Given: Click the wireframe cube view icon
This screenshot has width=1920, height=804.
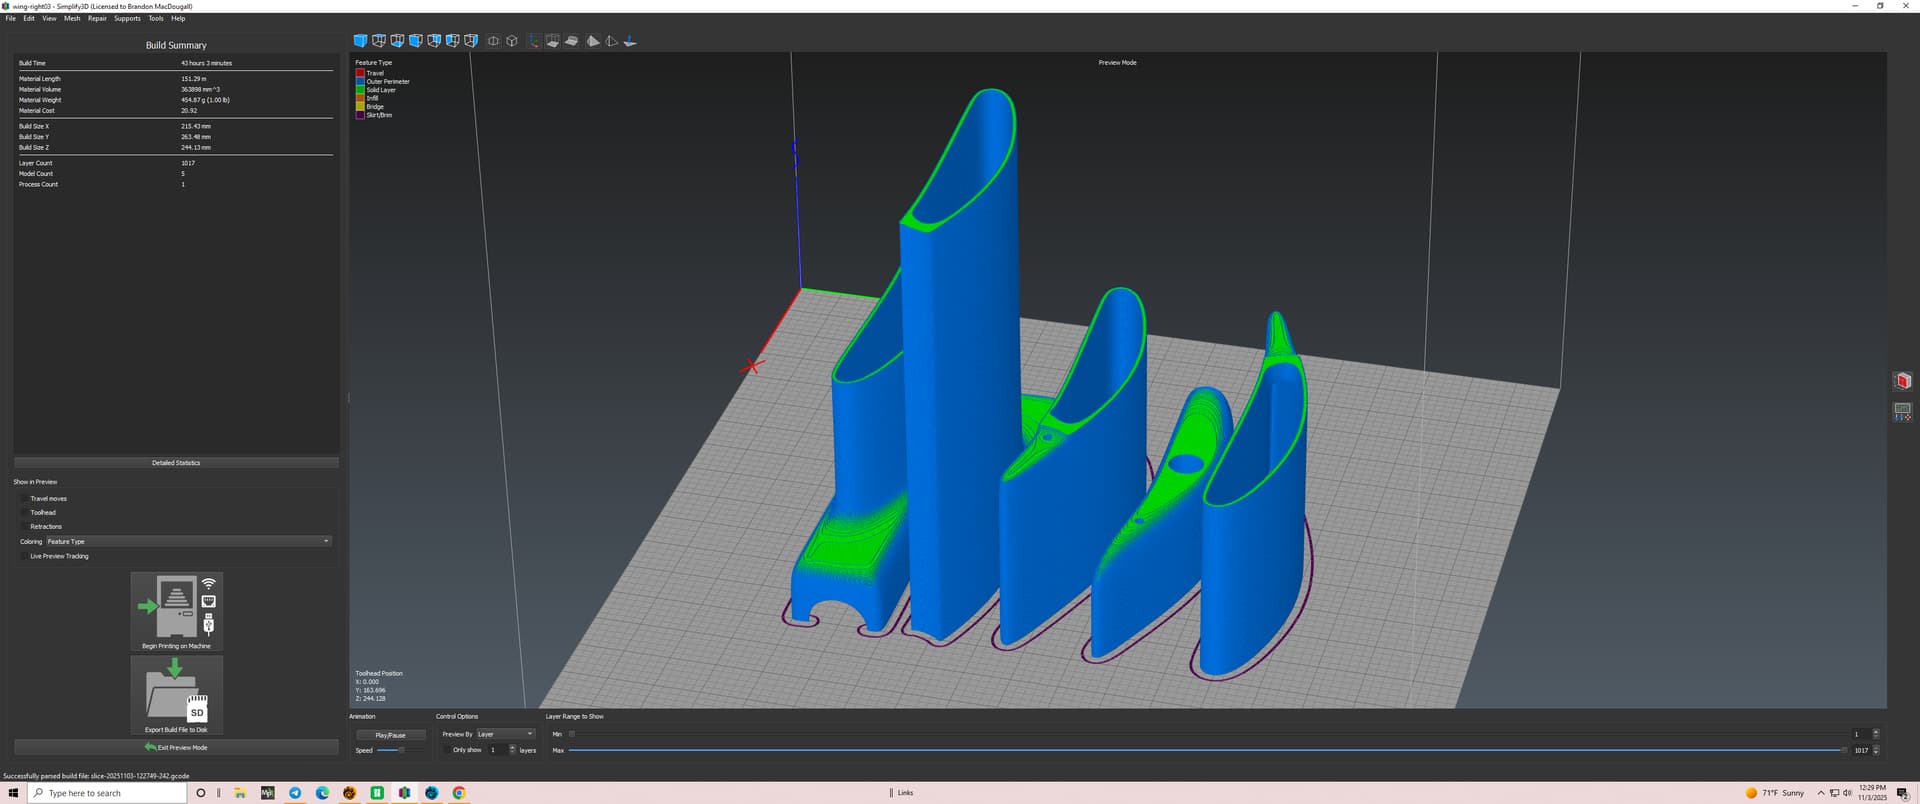Looking at the screenshot, I should point(512,41).
